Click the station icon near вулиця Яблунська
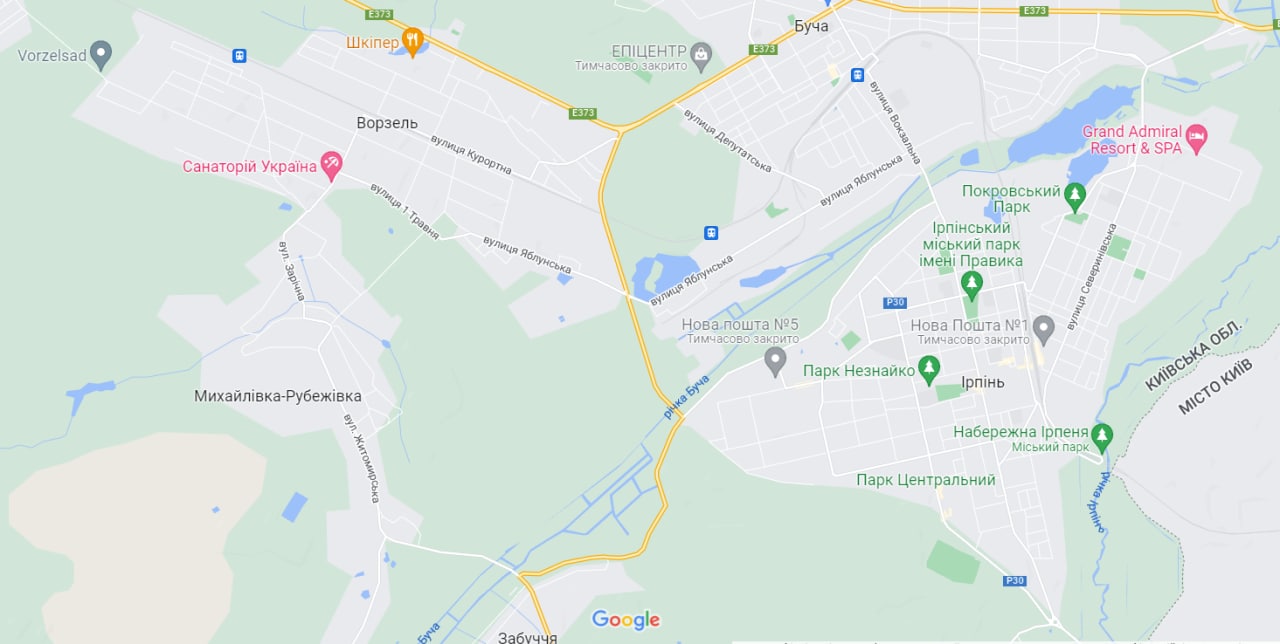The image size is (1280, 644). 711,233
